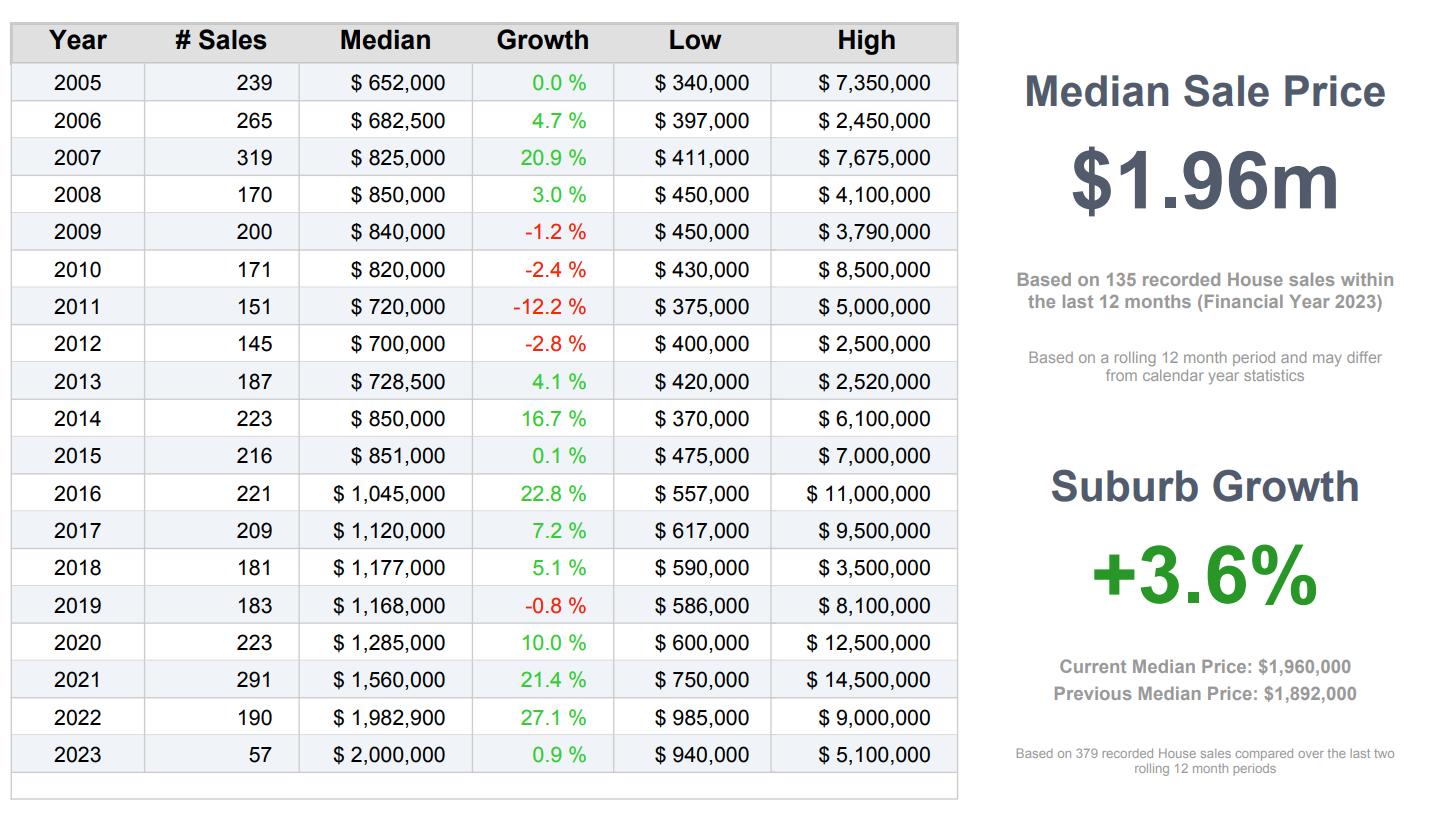Select the $ 985,000 low price cell
The width and height of the screenshot is (1438, 816).
click(701, 718)
